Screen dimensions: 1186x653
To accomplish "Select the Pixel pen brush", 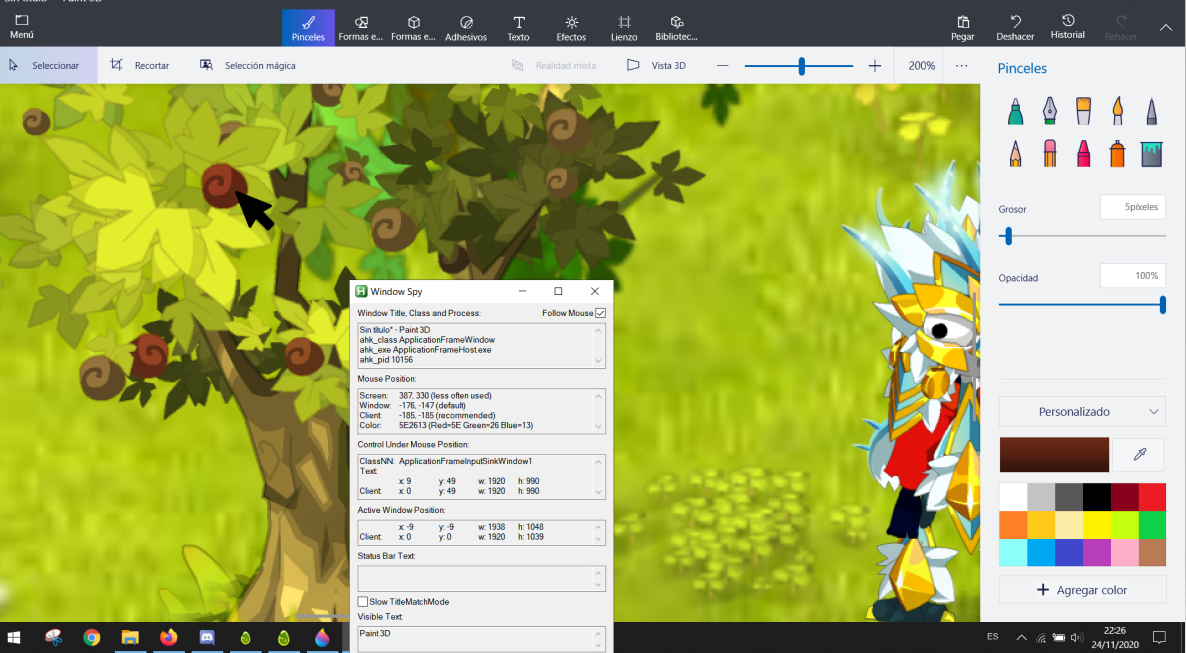I will pyautogui.click(x=1151, y=111).
